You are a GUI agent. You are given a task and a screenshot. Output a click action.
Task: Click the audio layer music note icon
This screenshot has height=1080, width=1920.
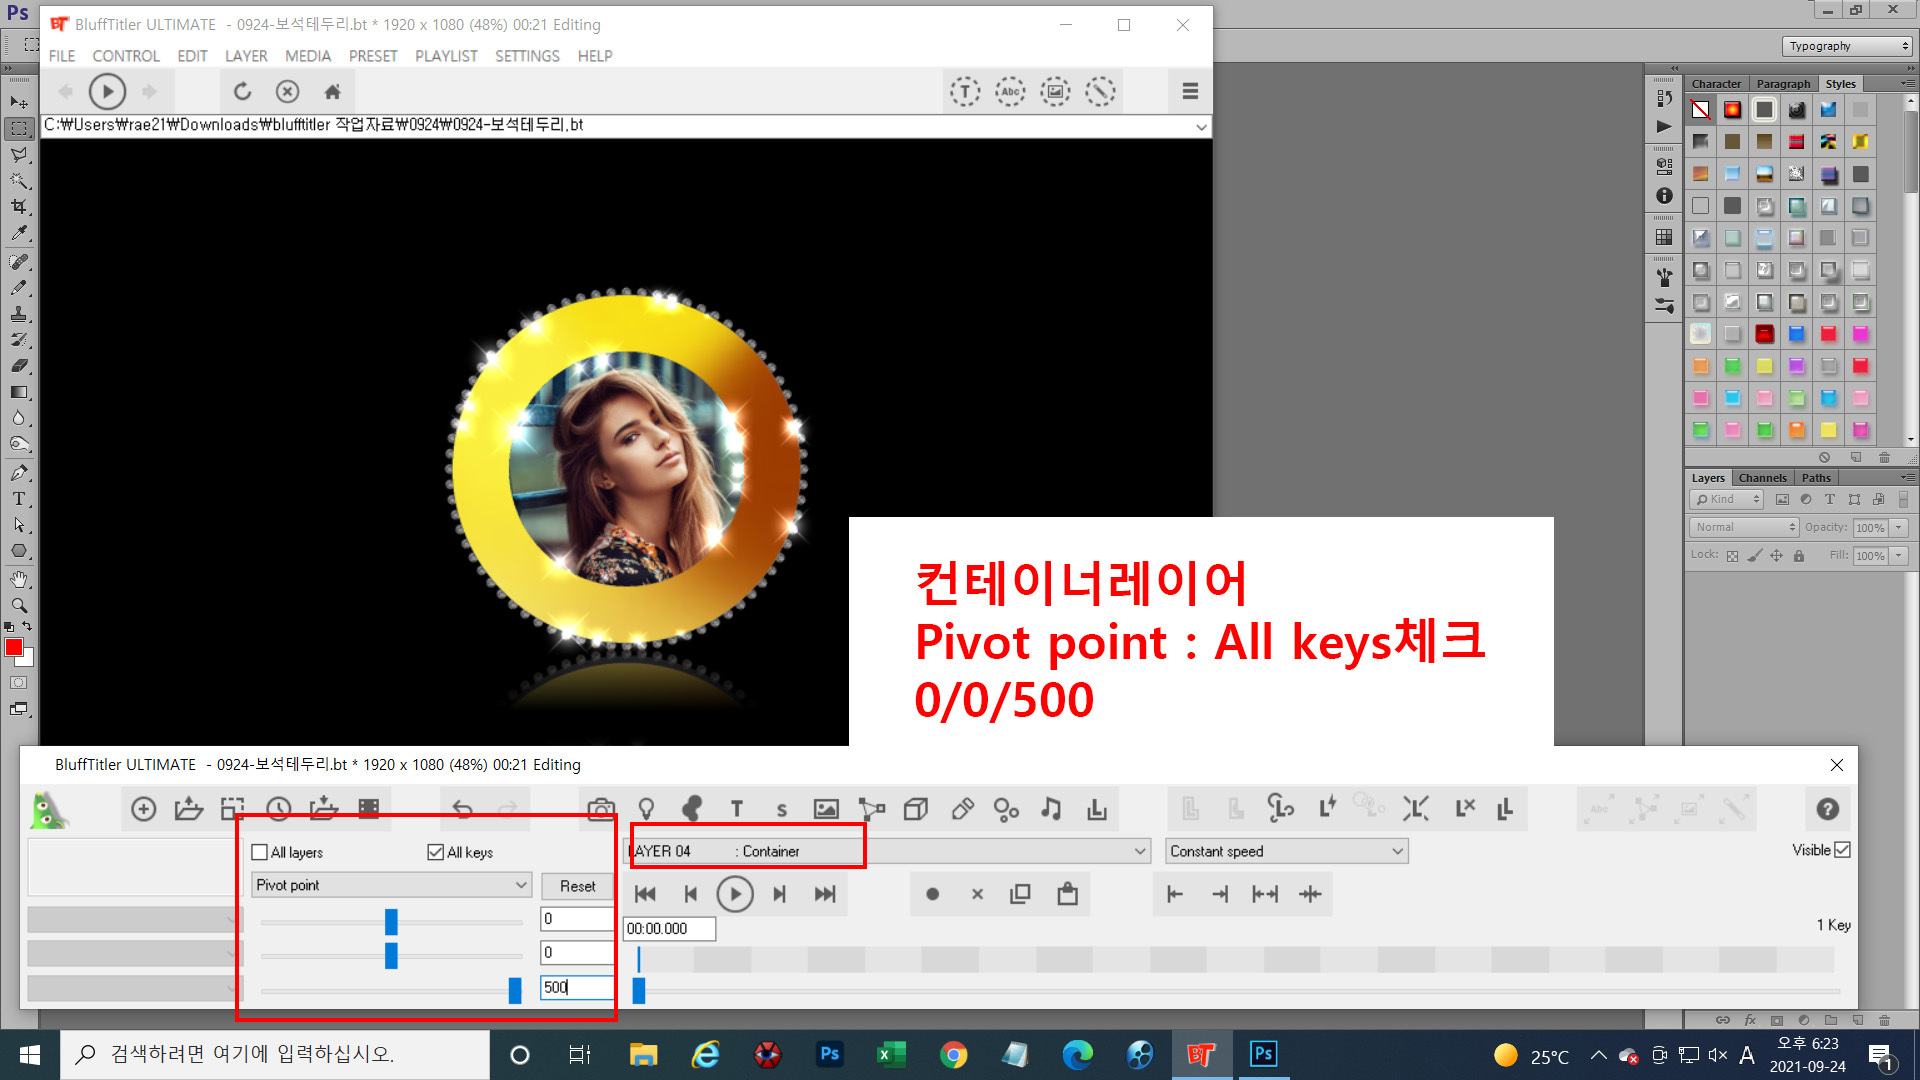point(1051,809)
